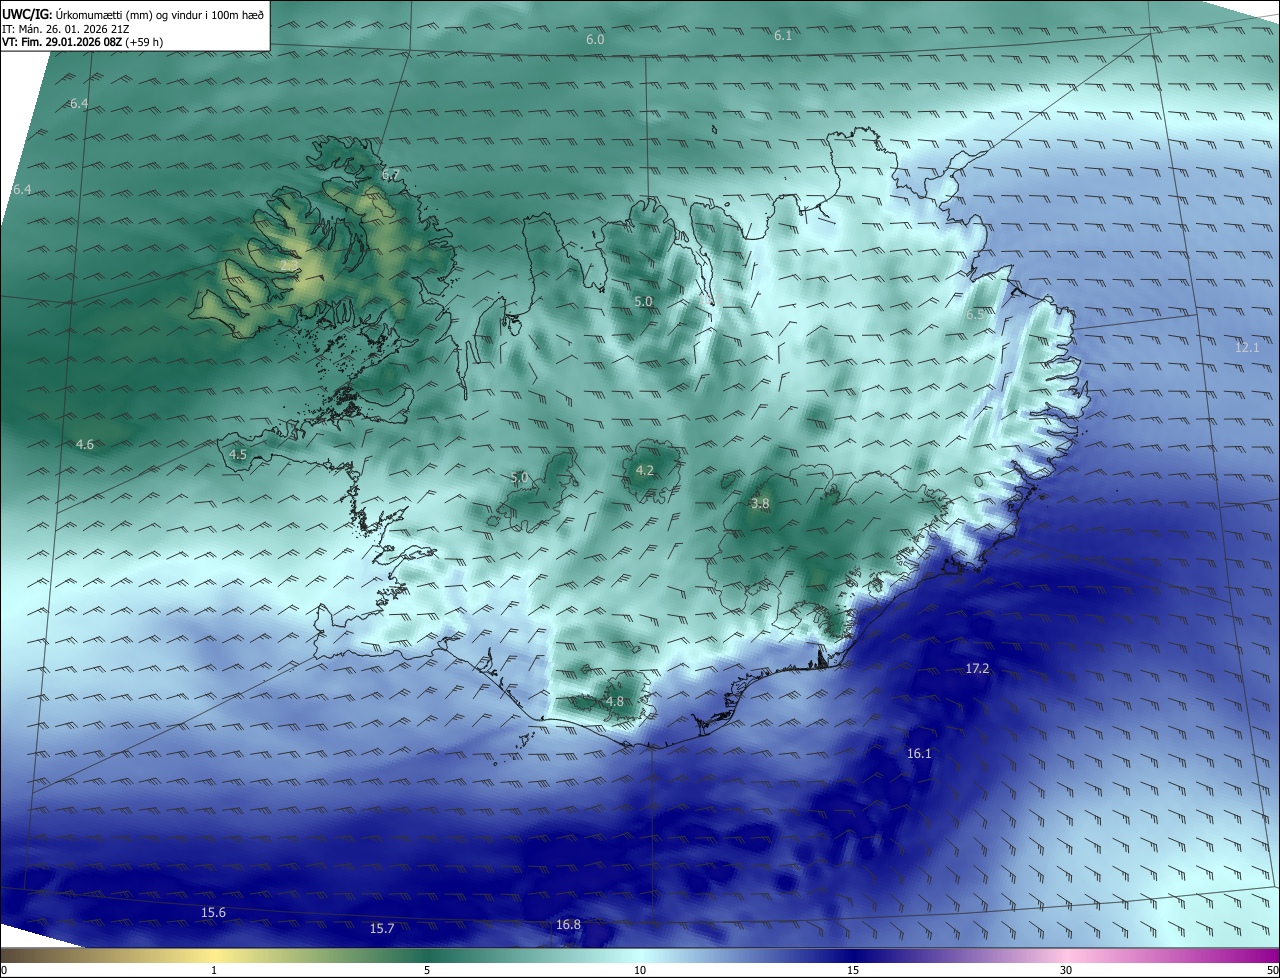Image resolution: width=1280 pixels, height=978 pixels.
Task: Click the 17.2 value off the southeast coast
Action: coord(977,668)
